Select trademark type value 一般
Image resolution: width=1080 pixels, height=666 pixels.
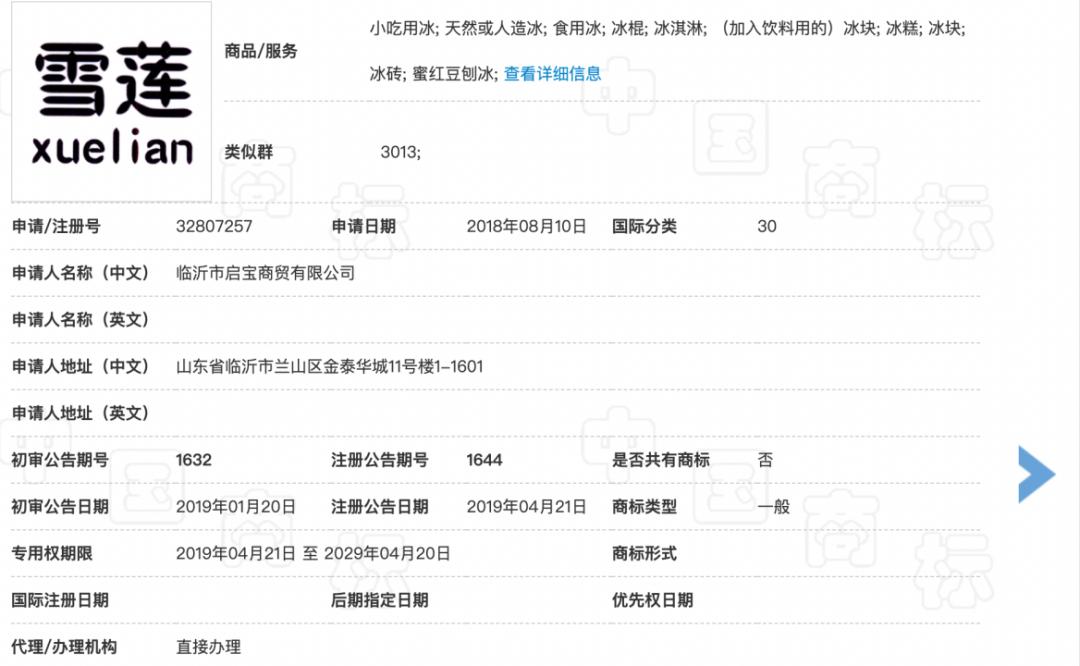[x=773, y=507]
